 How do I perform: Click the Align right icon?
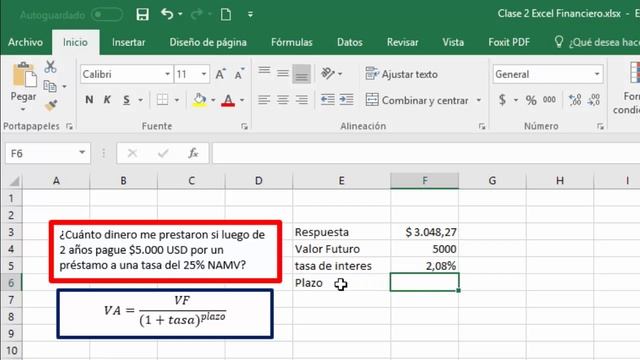click(x=302, y=100)
